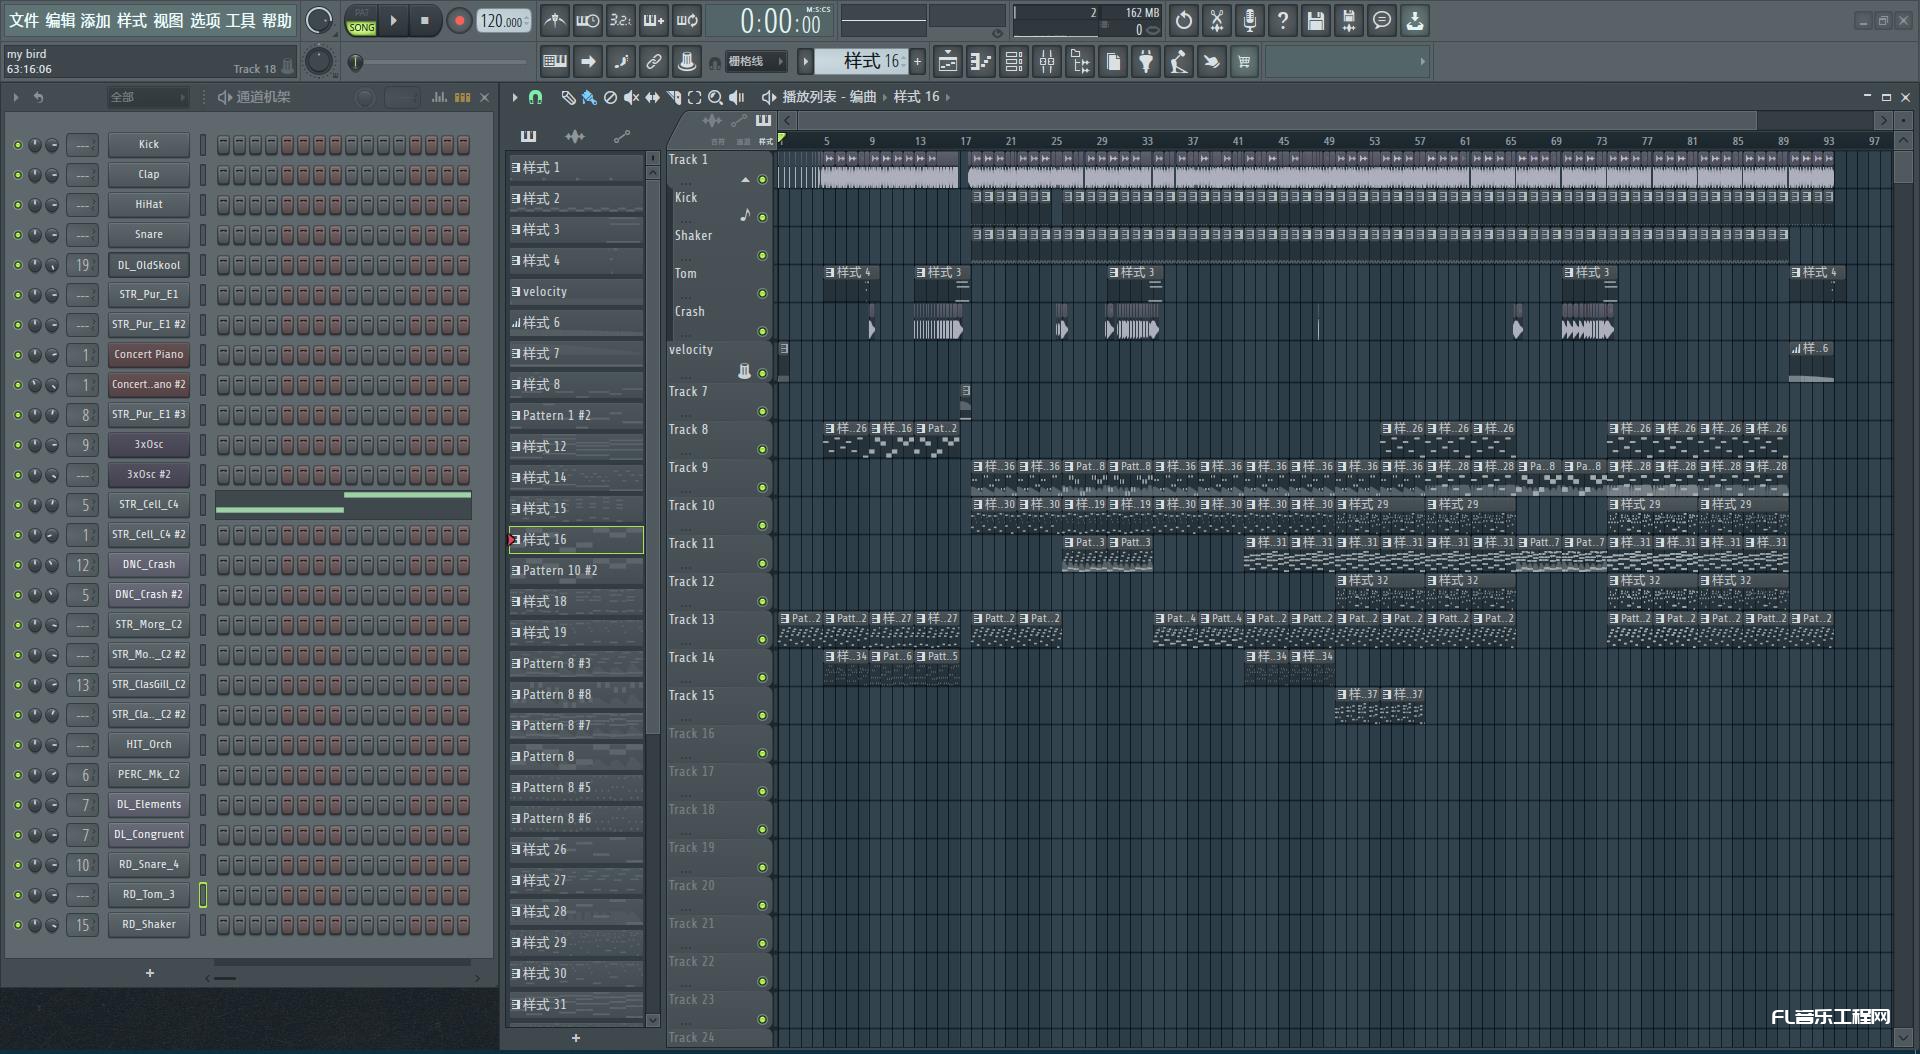Toggle playlist snap magnet icon
The height and width of the screenshot is (1054, 1920).
coord(536,97)
